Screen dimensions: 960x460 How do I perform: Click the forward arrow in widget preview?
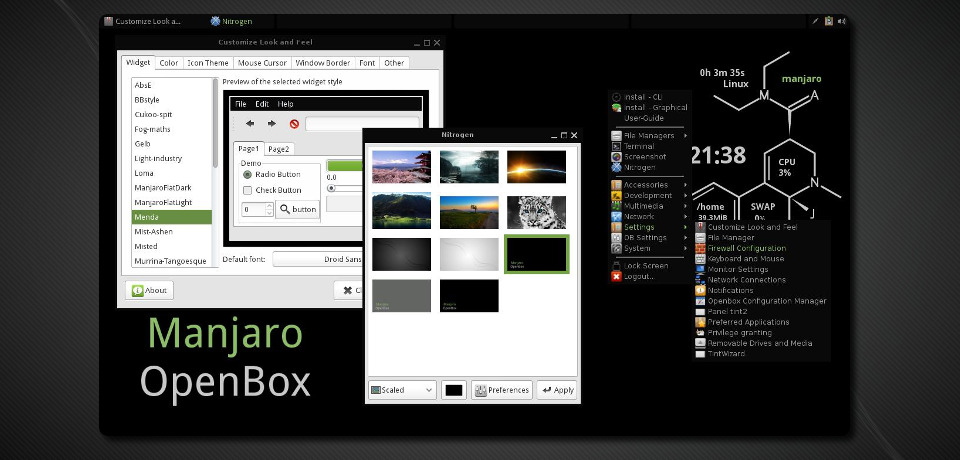pyautogui.click(x=272, y=124)
